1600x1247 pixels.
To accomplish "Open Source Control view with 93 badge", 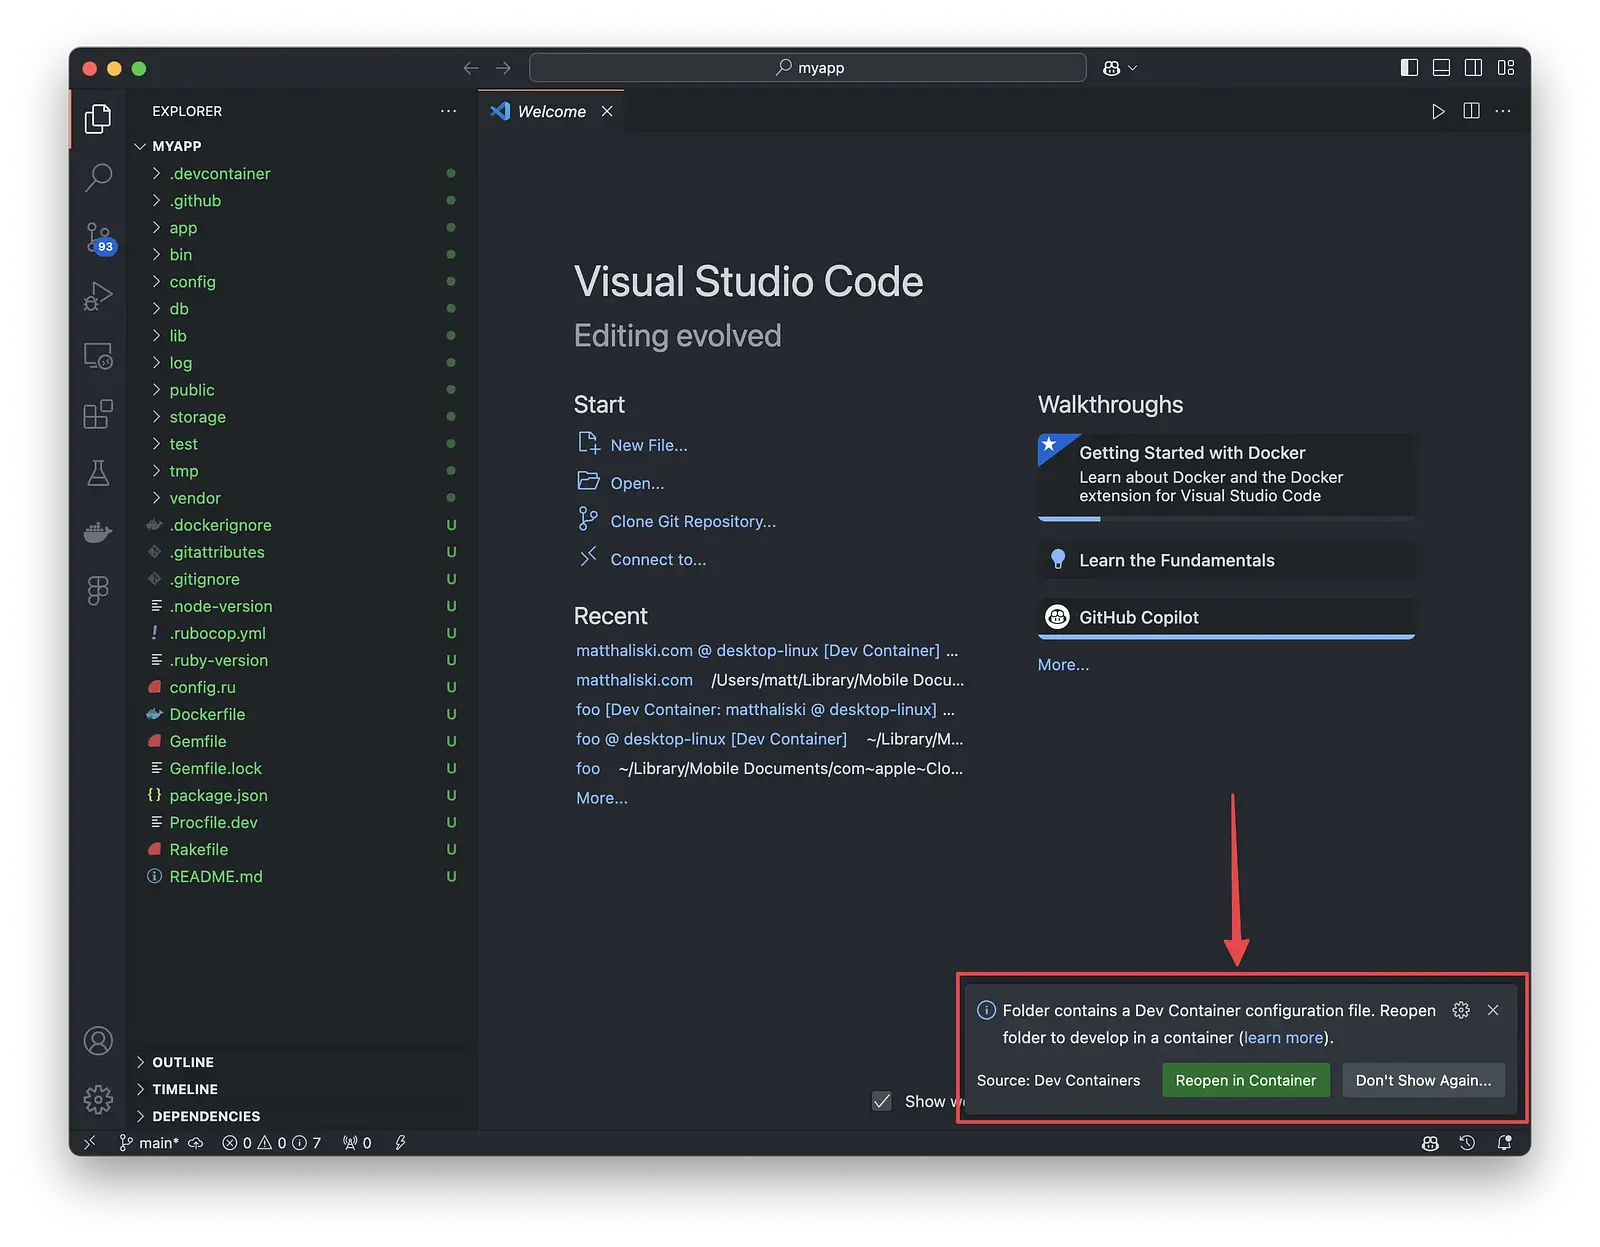I will [99, 237].
